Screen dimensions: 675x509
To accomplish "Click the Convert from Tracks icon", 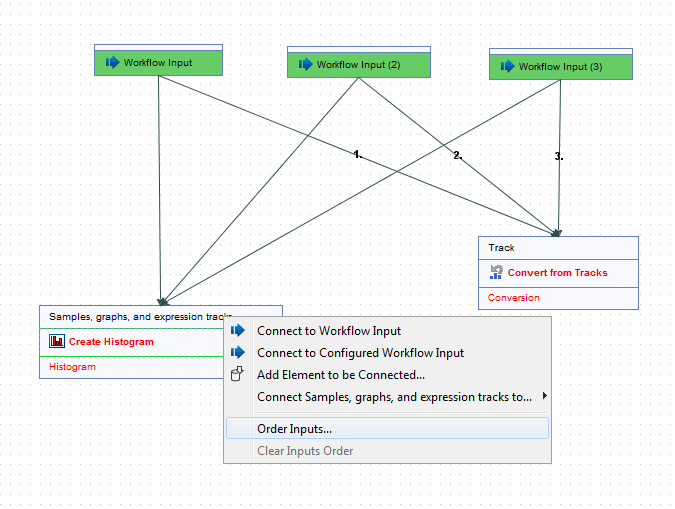I will [496, 272].
